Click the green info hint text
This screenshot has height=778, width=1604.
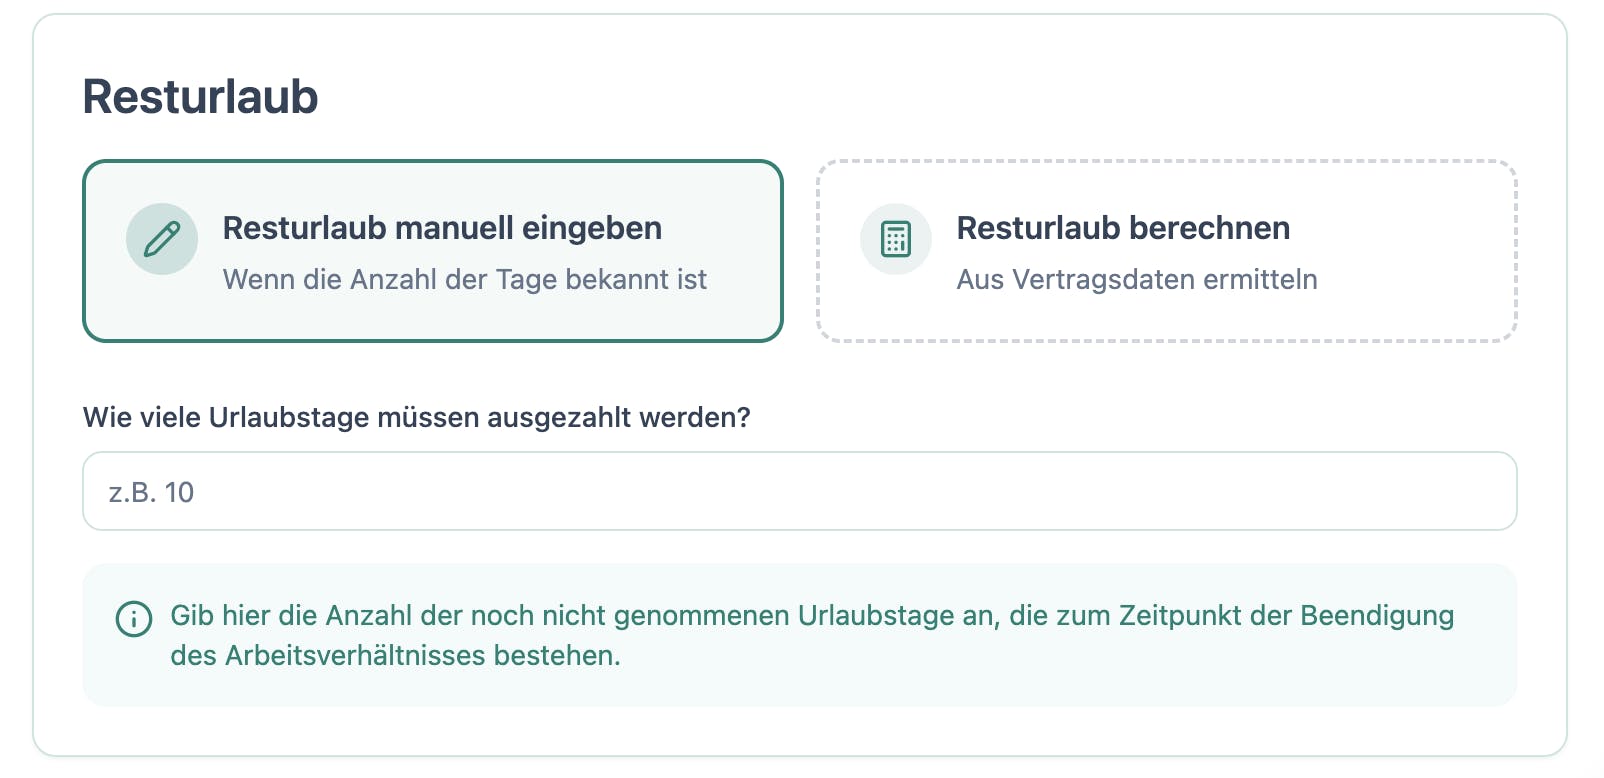811,615
